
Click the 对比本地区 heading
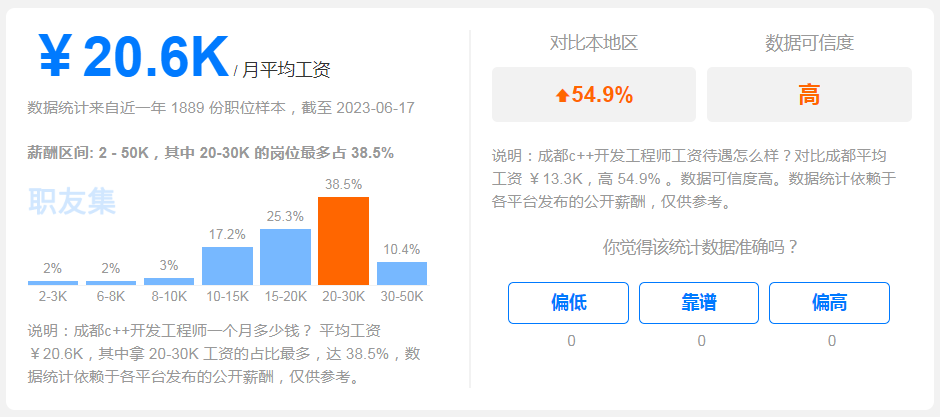(594, 43)
